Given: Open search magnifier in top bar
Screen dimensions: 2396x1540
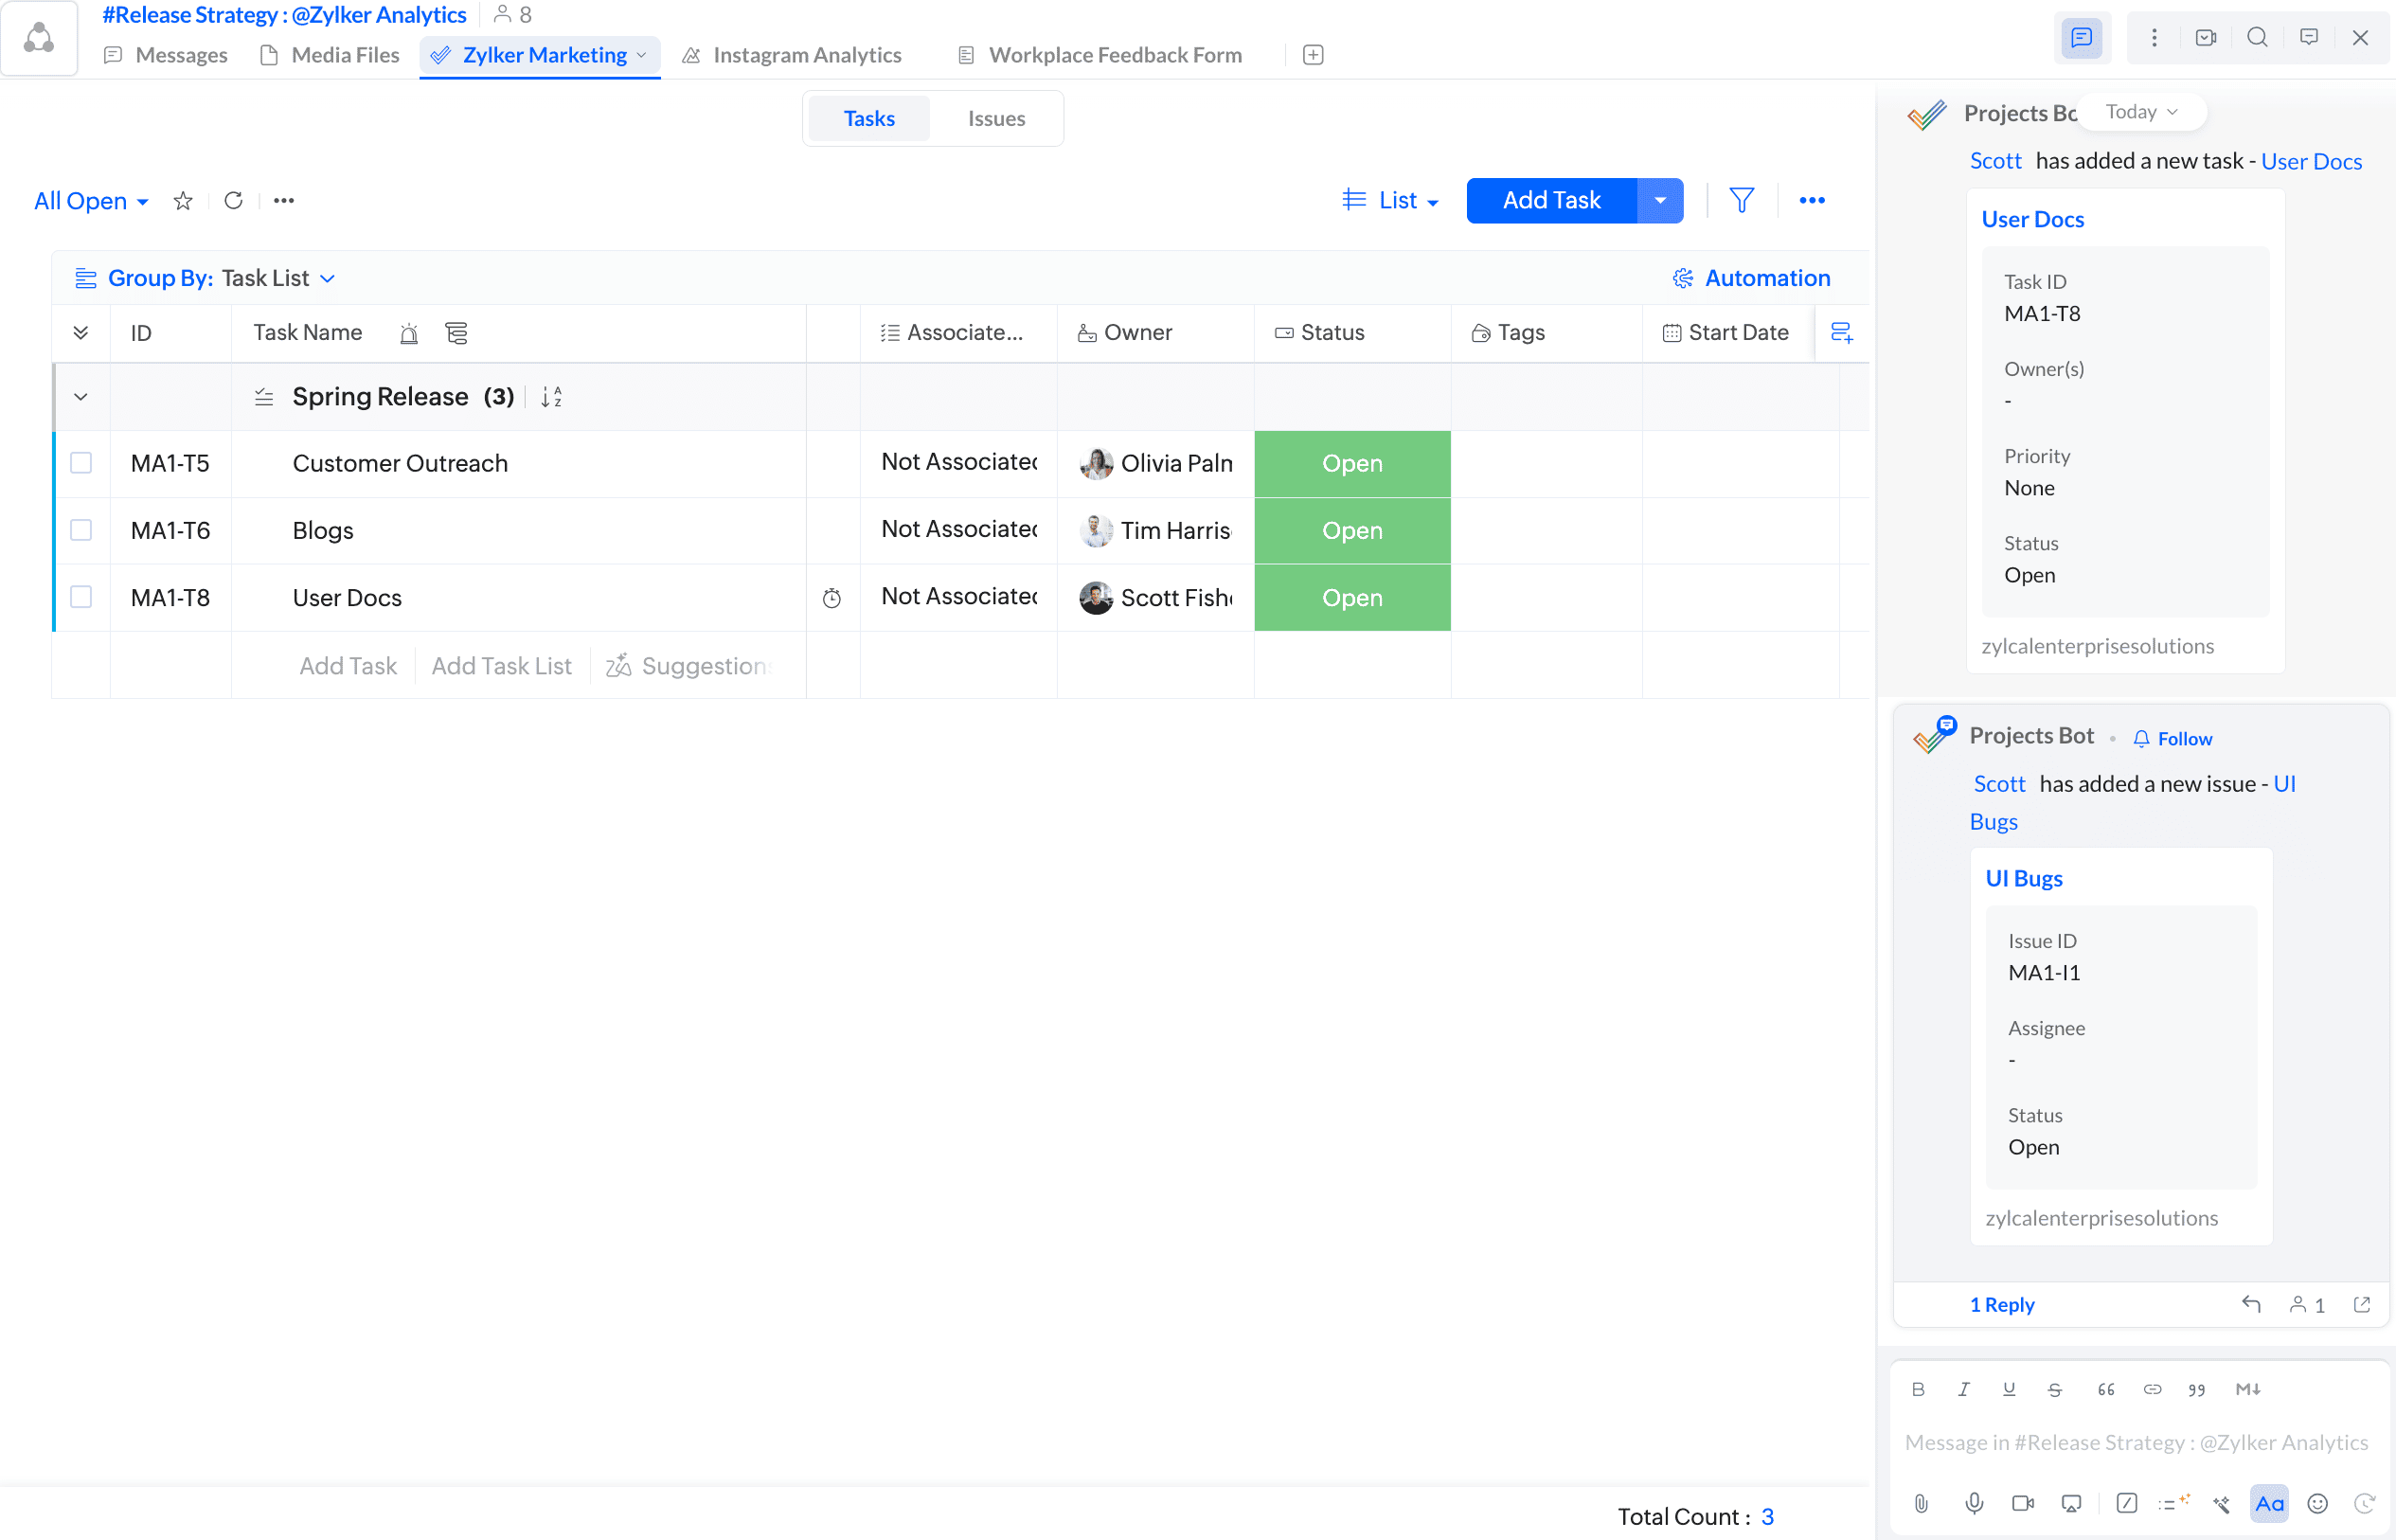Looking at the screenshot, I should (x=2257, y=38).
